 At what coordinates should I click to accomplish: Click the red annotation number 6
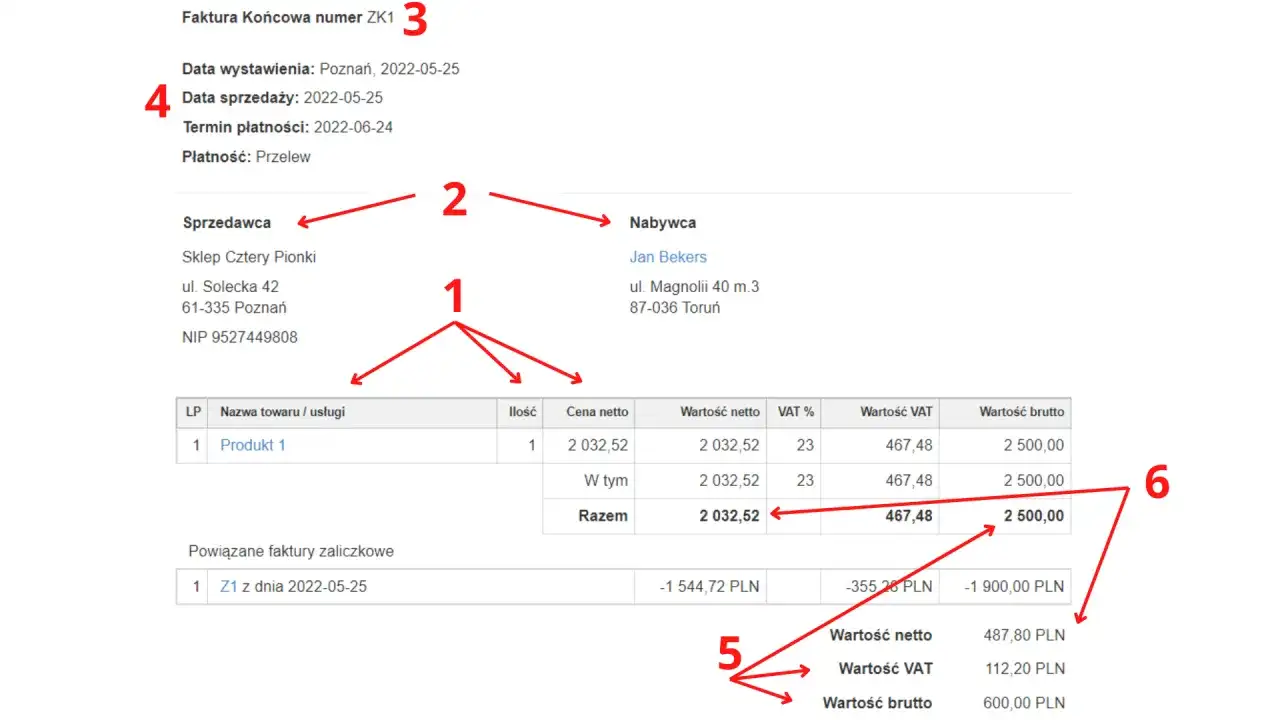pos(1156,484)
